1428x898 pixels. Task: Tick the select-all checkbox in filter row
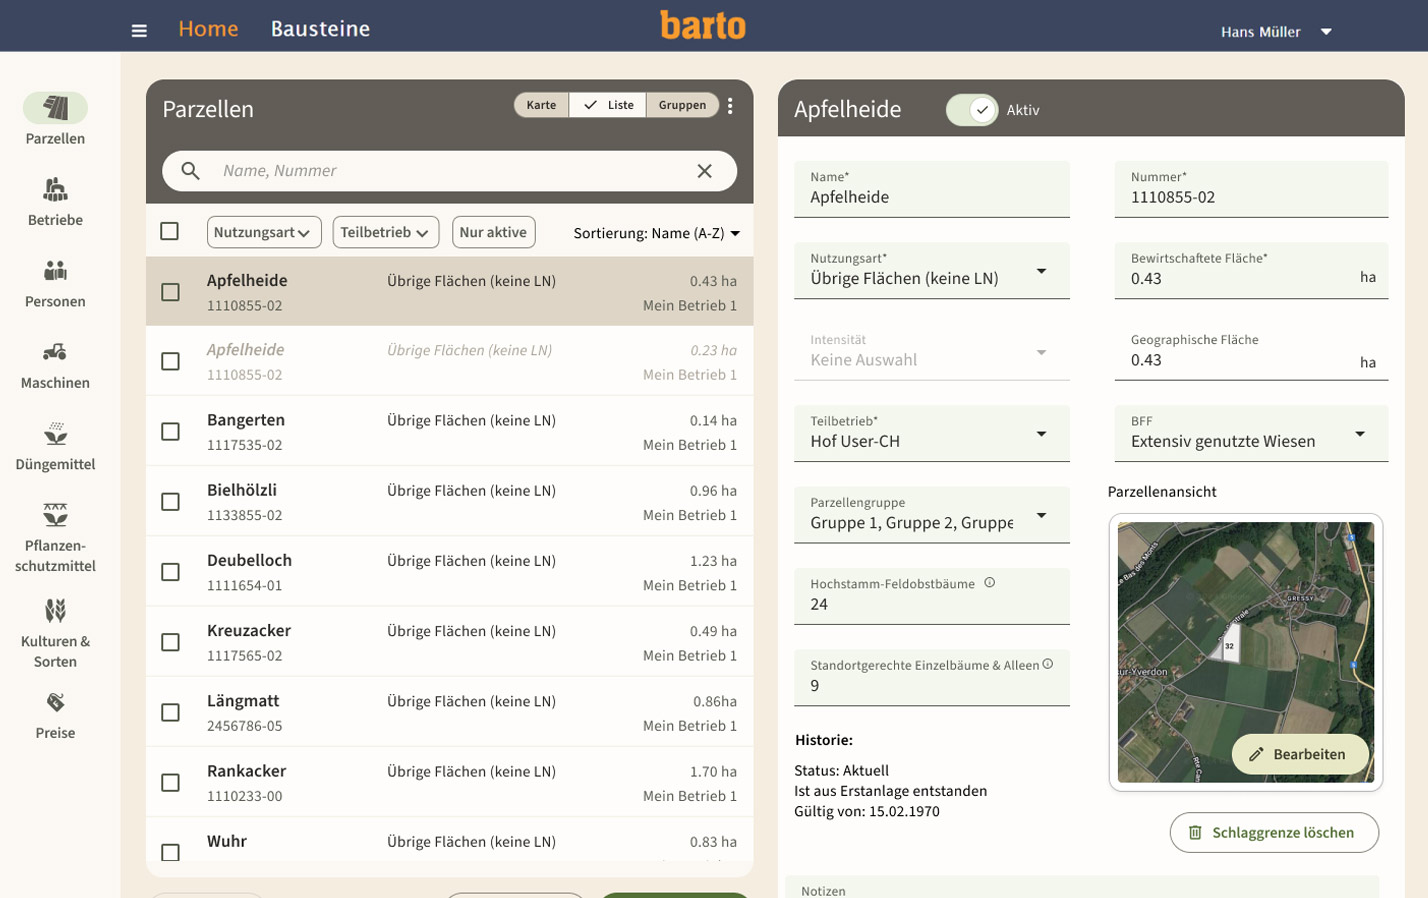(170, 232)
